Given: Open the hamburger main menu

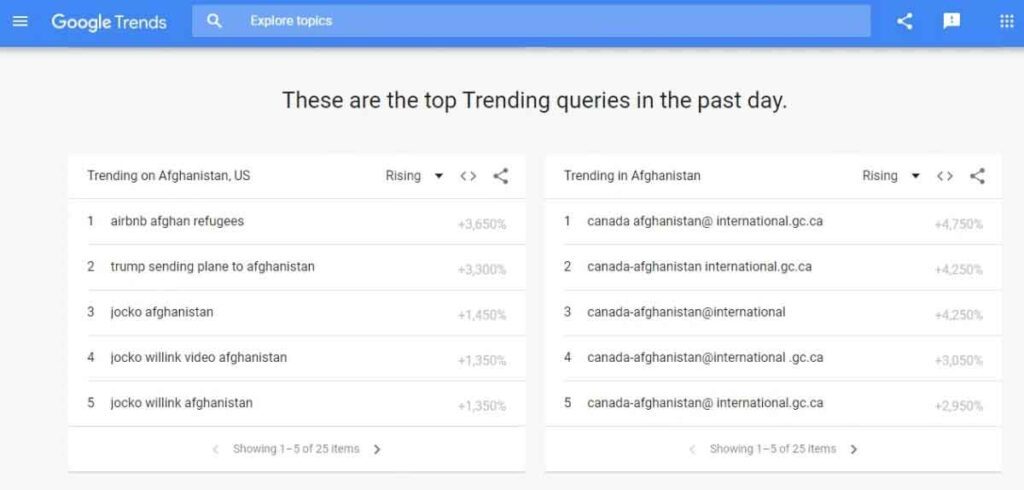Looking at the screenshot, I should coord(20,21).
